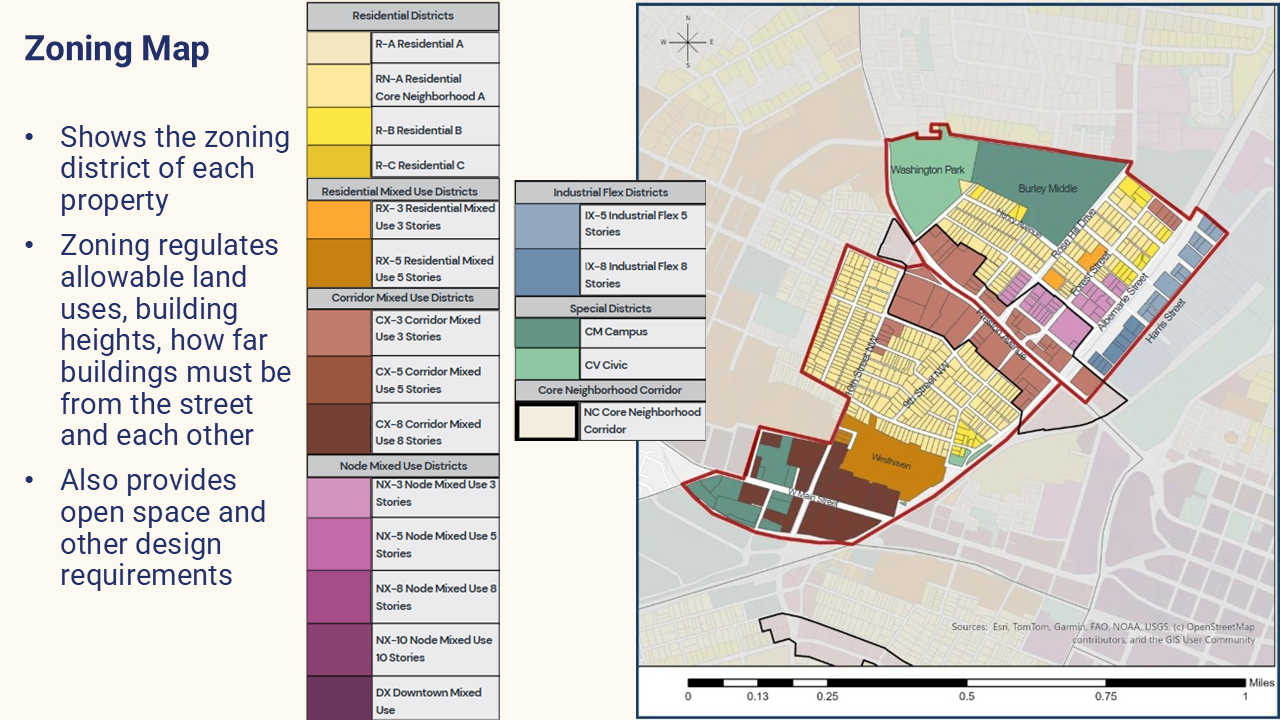Click the Industrial Flex Districts header

pyautogui.click(x=610, y=192)
